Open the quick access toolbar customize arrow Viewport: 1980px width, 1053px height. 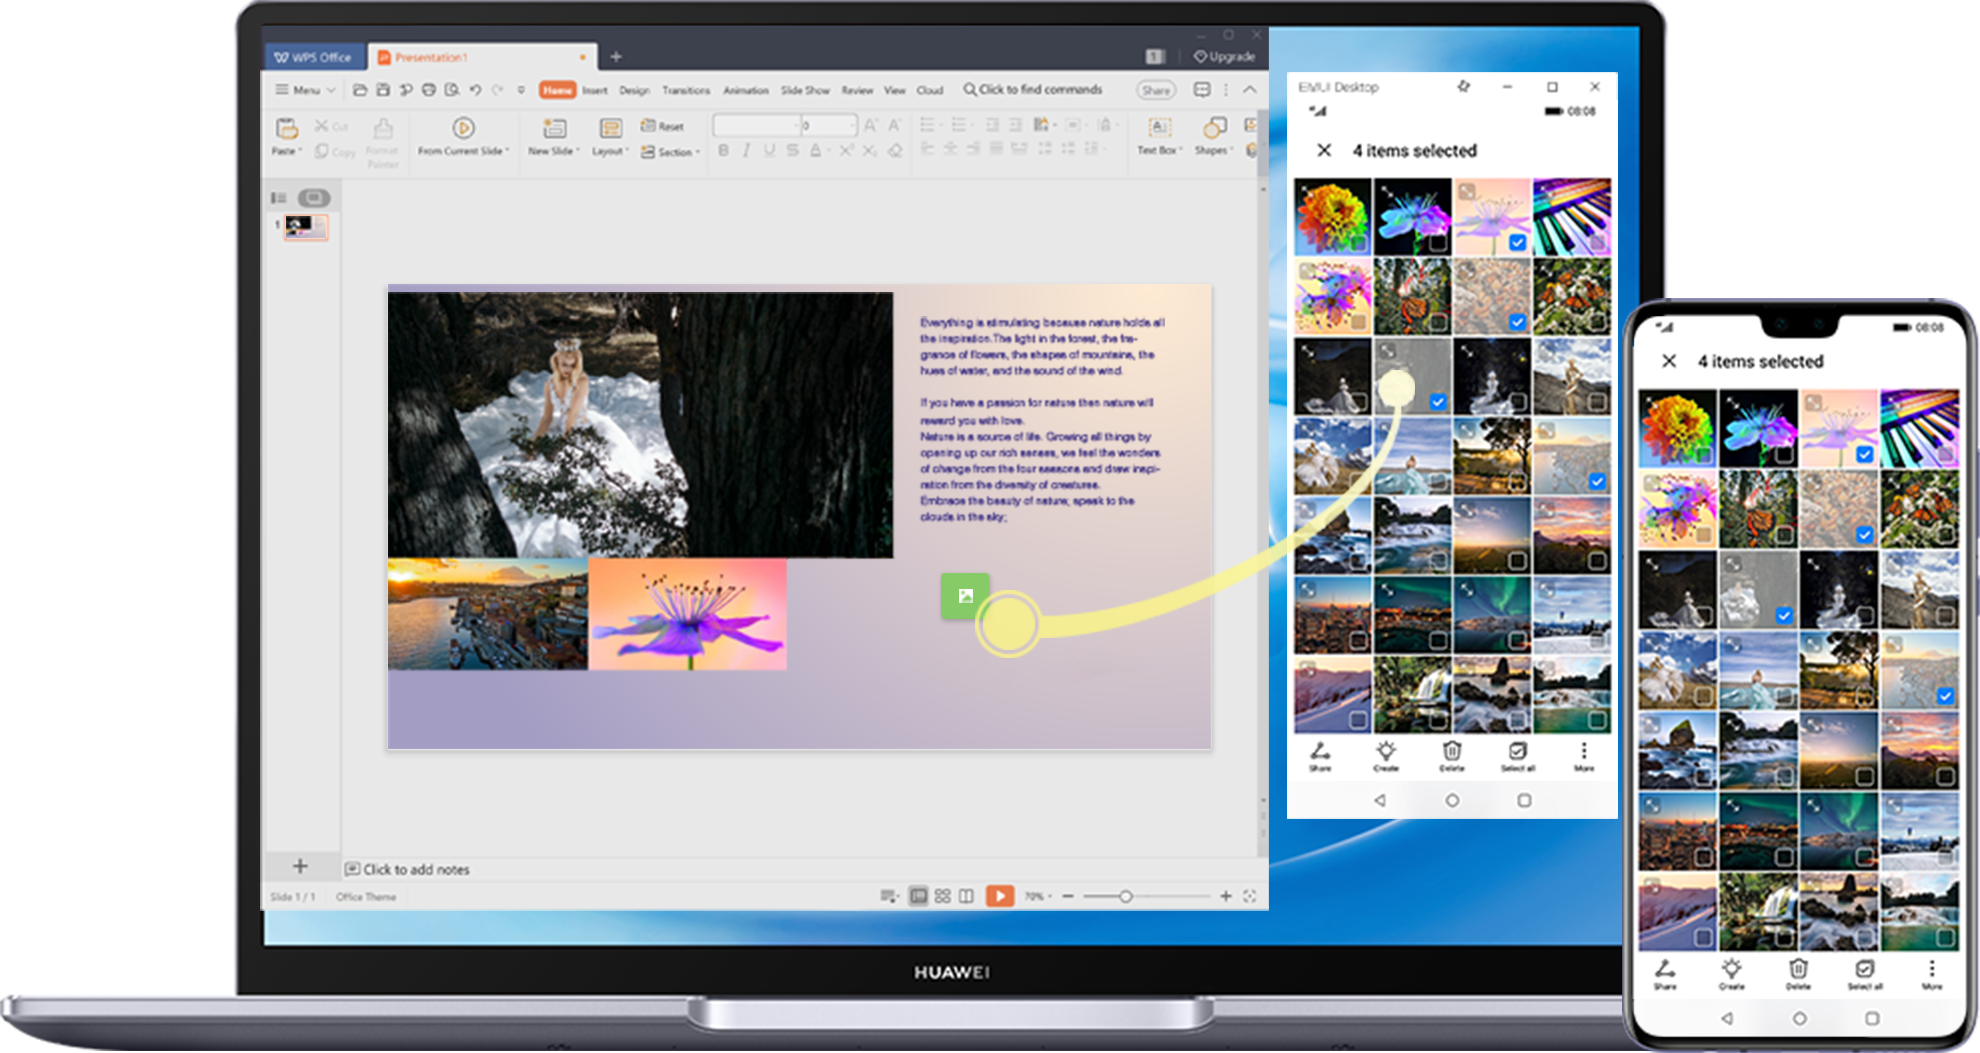tap(521, 90)
